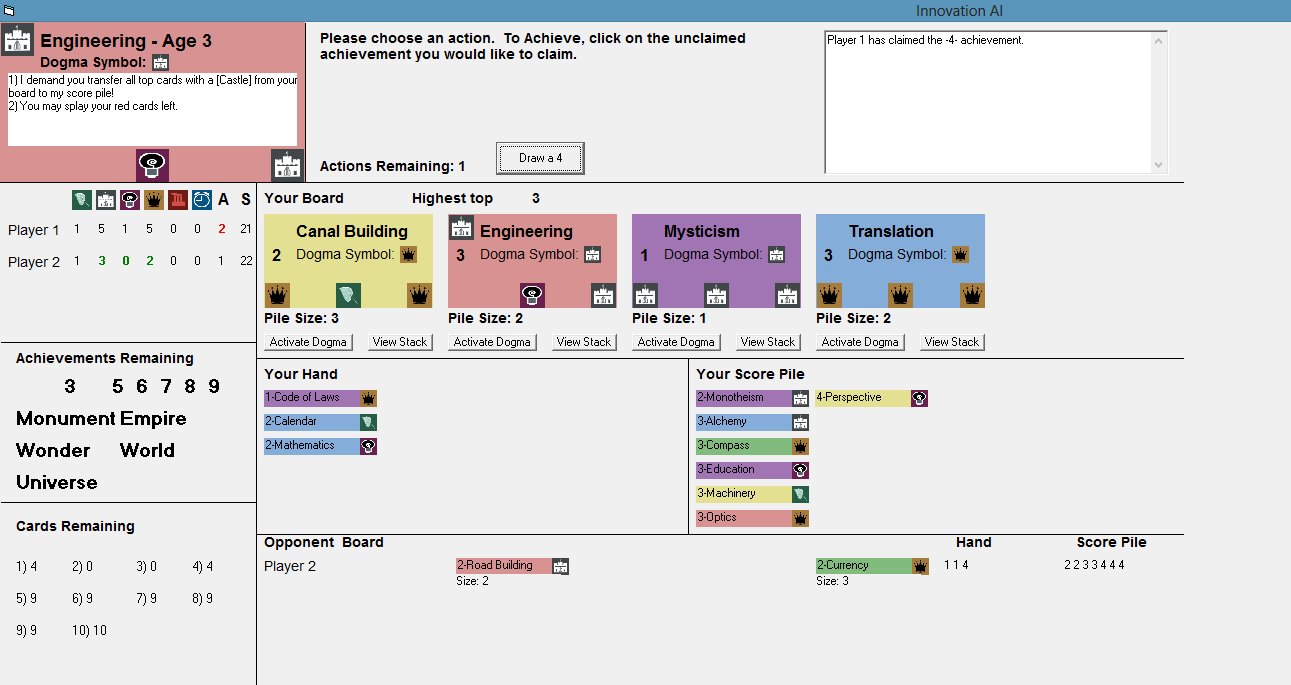1291x685 pixels.
Task: Activate Dogma for Mysticism
Action: tap(677, 342)
